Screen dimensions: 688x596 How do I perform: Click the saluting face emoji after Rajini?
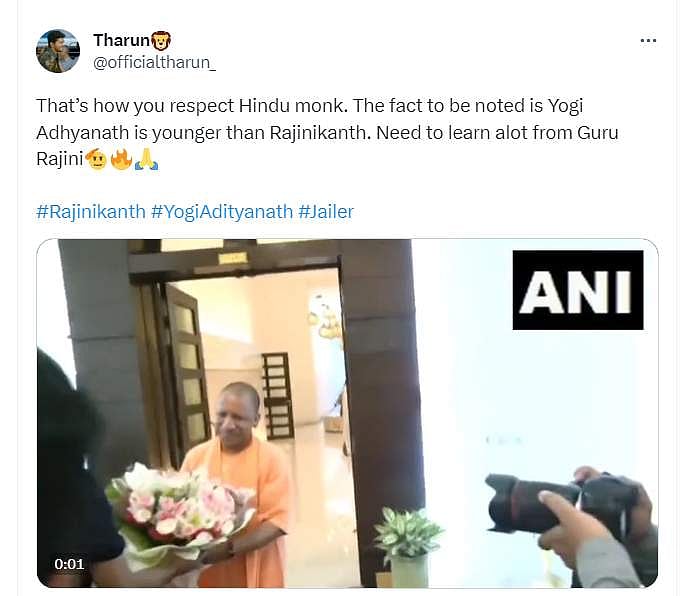click(x=96, y=159)
